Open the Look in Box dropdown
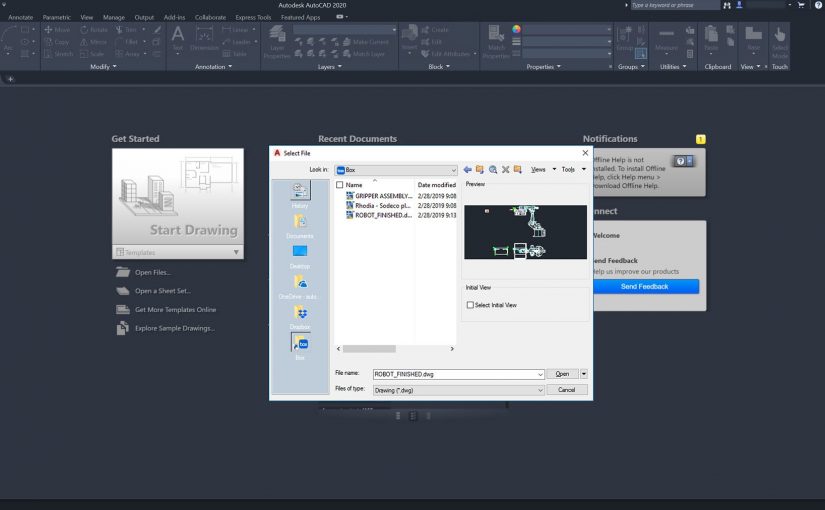 pyautogui.click(x=396, y=170)
